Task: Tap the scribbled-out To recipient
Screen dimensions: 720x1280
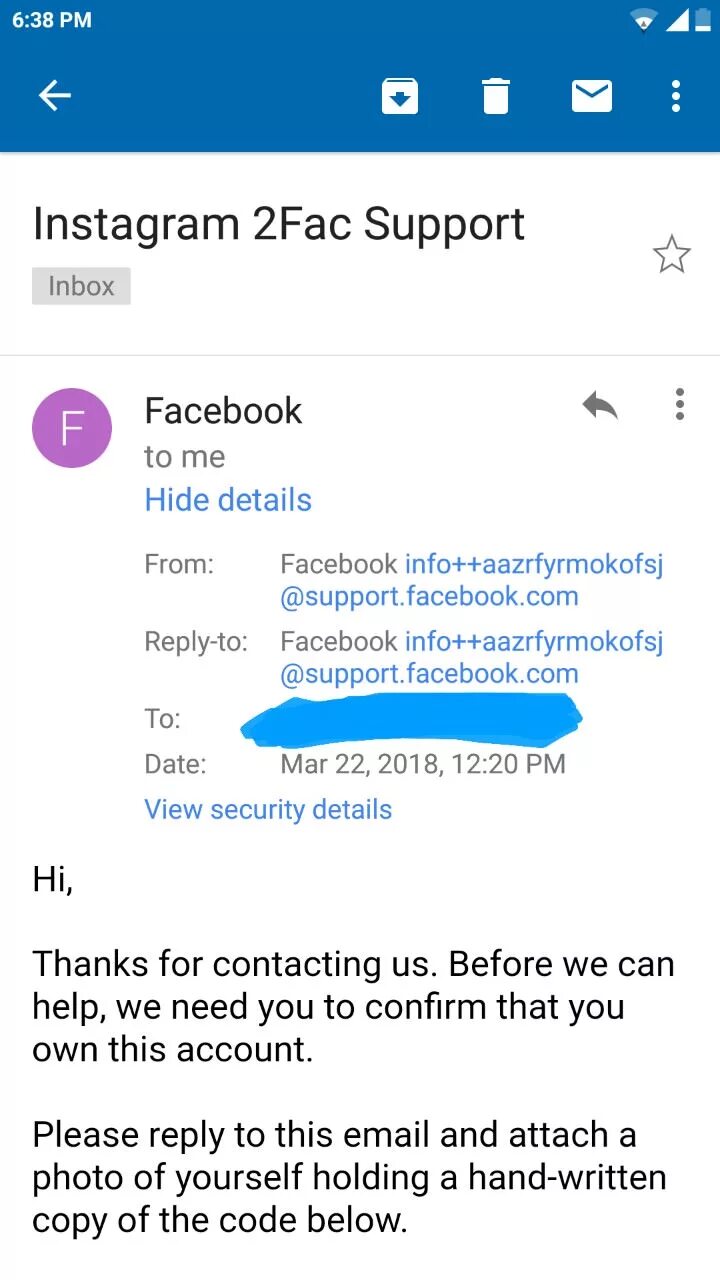Action: click(x=412, y=720)
